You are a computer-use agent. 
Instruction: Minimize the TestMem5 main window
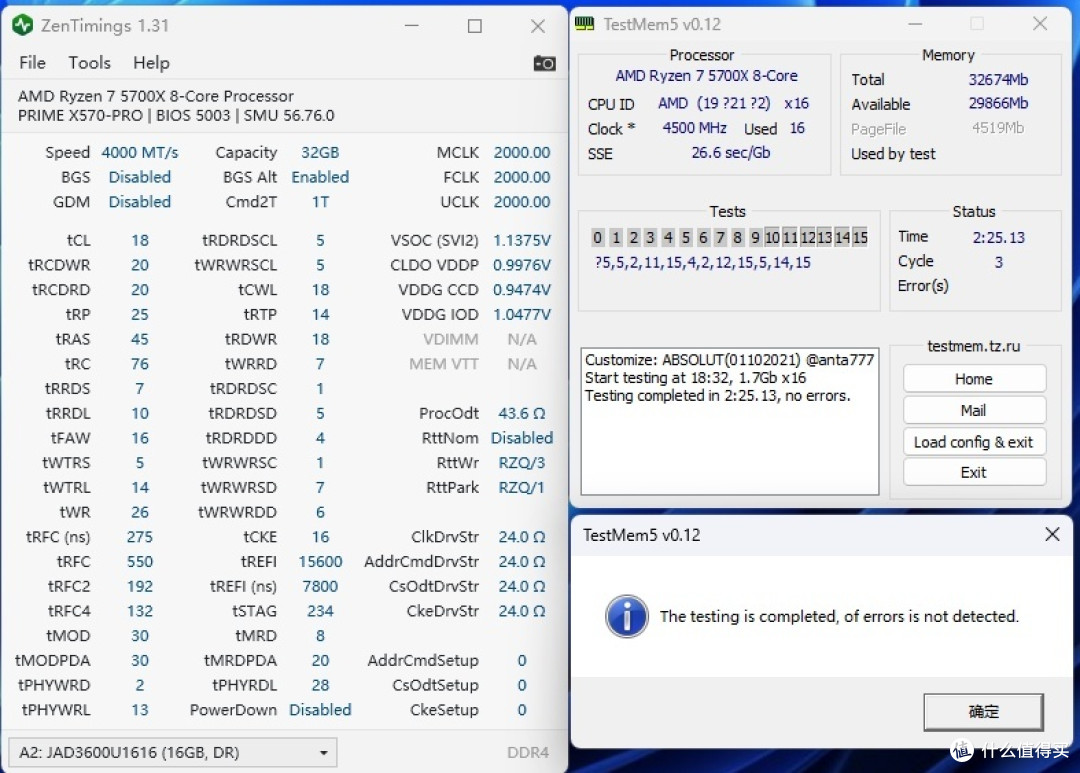coord(915,24)
